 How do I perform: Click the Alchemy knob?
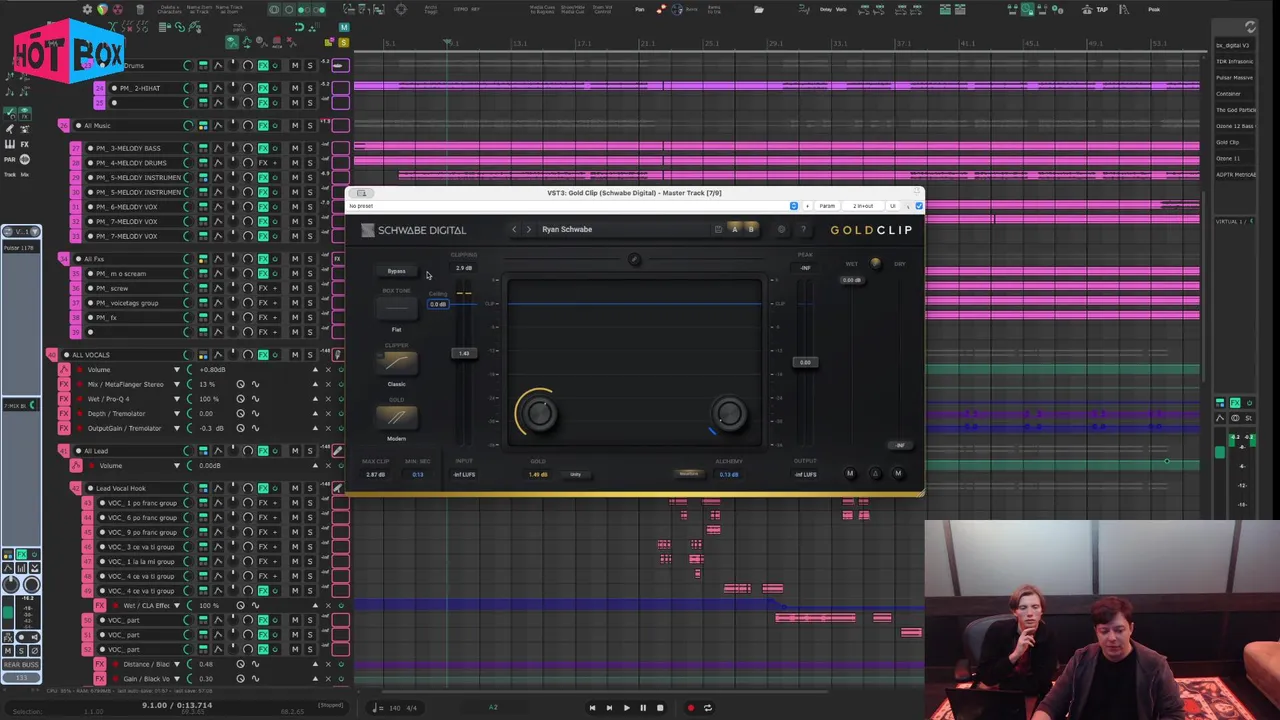point(729,413)
